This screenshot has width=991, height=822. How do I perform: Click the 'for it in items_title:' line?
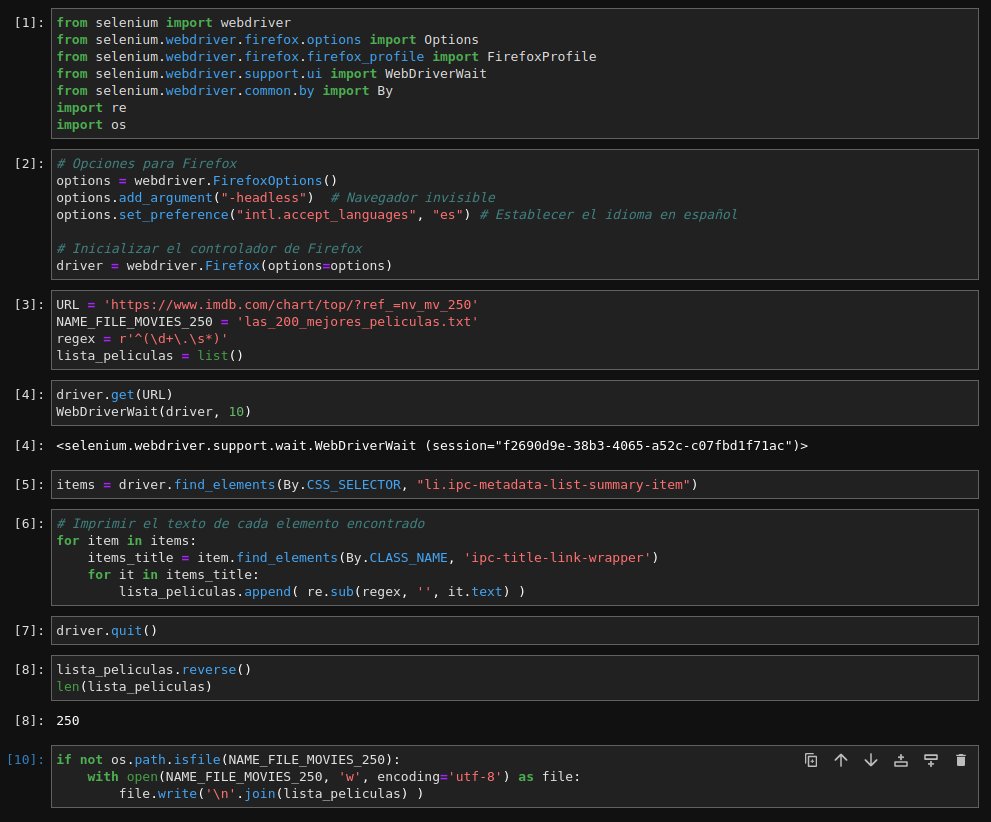173,575
